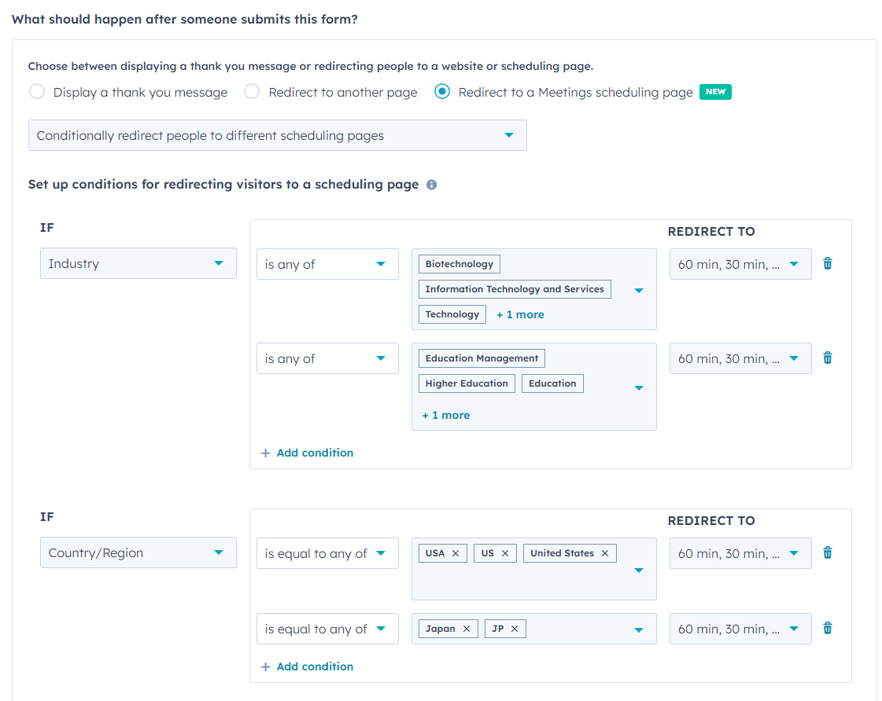Add condition under Country/Region rule
Viewport: 882px width, 701px height.
coord(307,667)
